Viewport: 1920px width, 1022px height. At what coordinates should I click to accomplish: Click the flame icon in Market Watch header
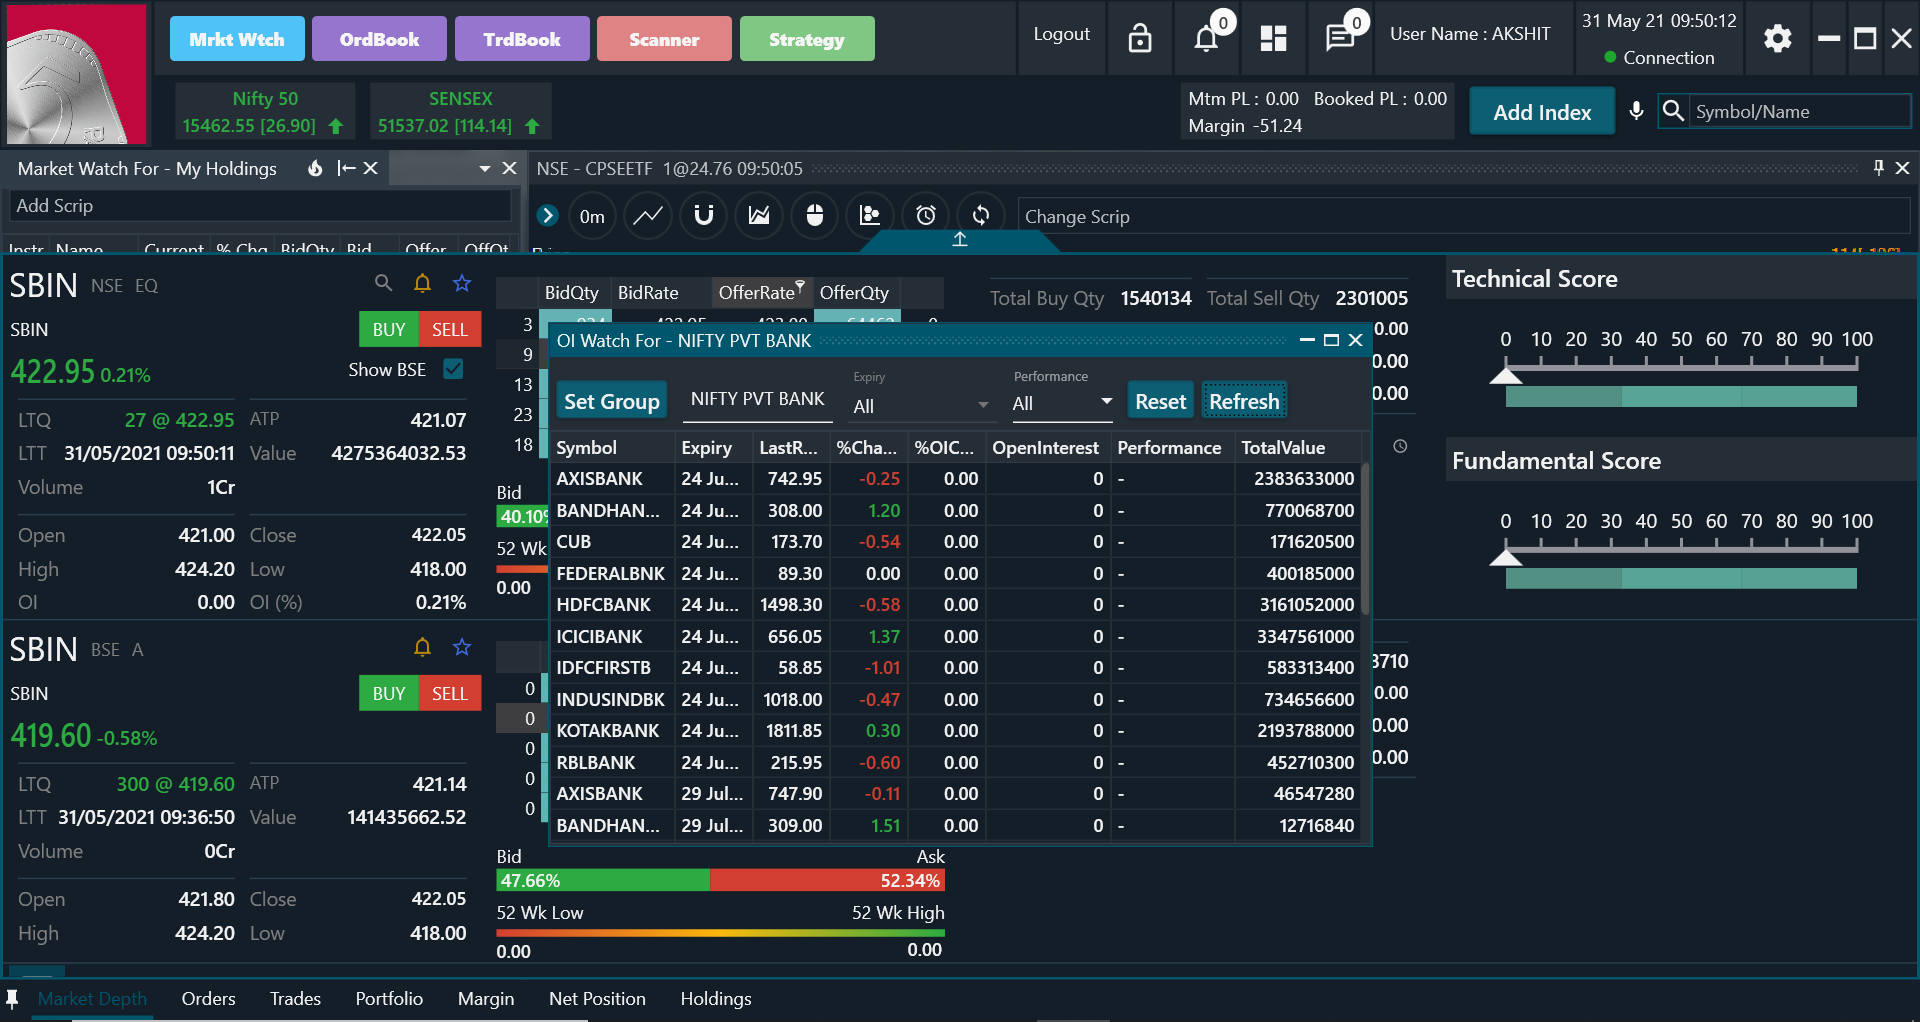click(315, 168)
